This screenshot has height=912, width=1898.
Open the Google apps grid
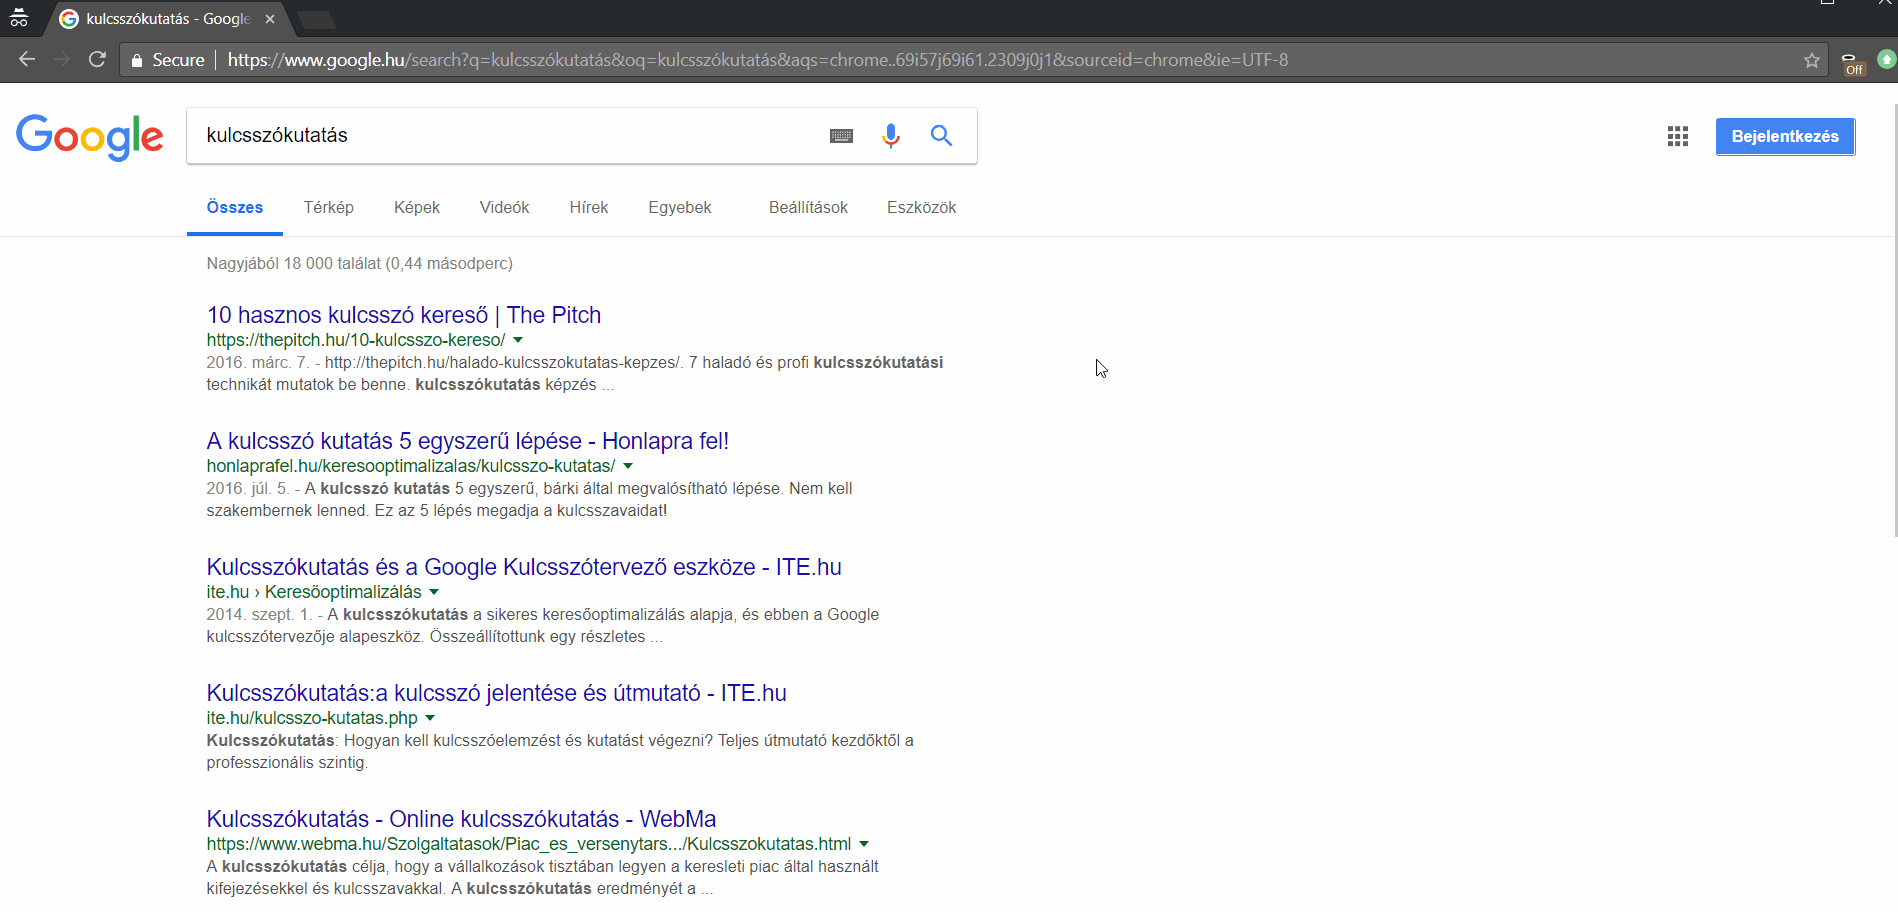(1678, 136)
